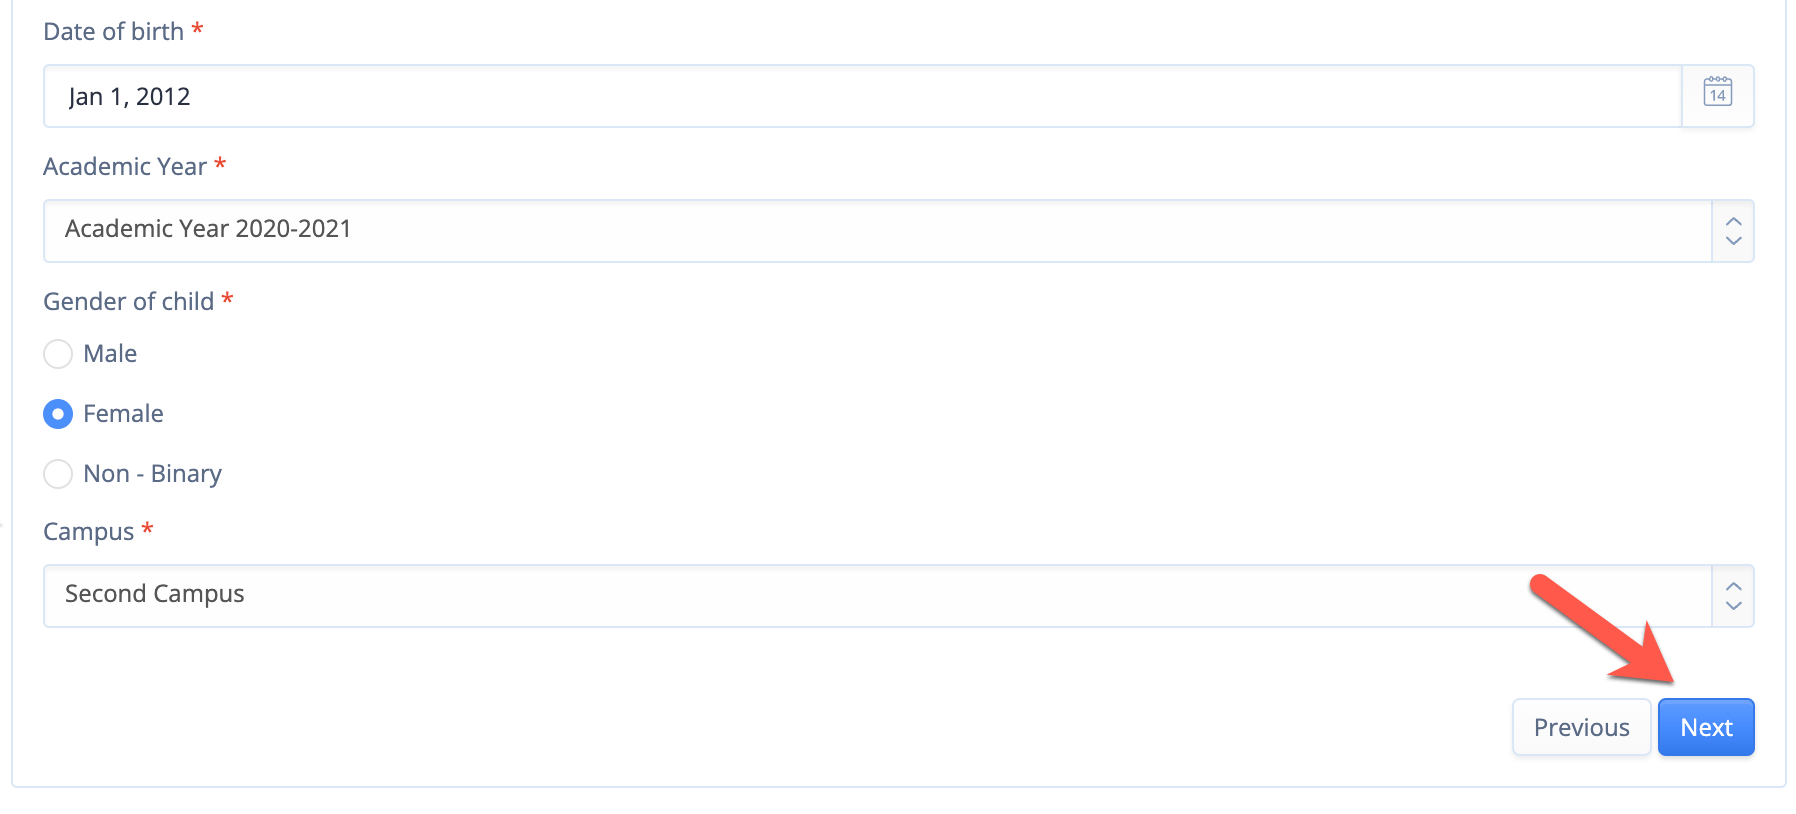The image size is (1796, 814).
Task: Click the Campus field label
Action: point(88,532)
